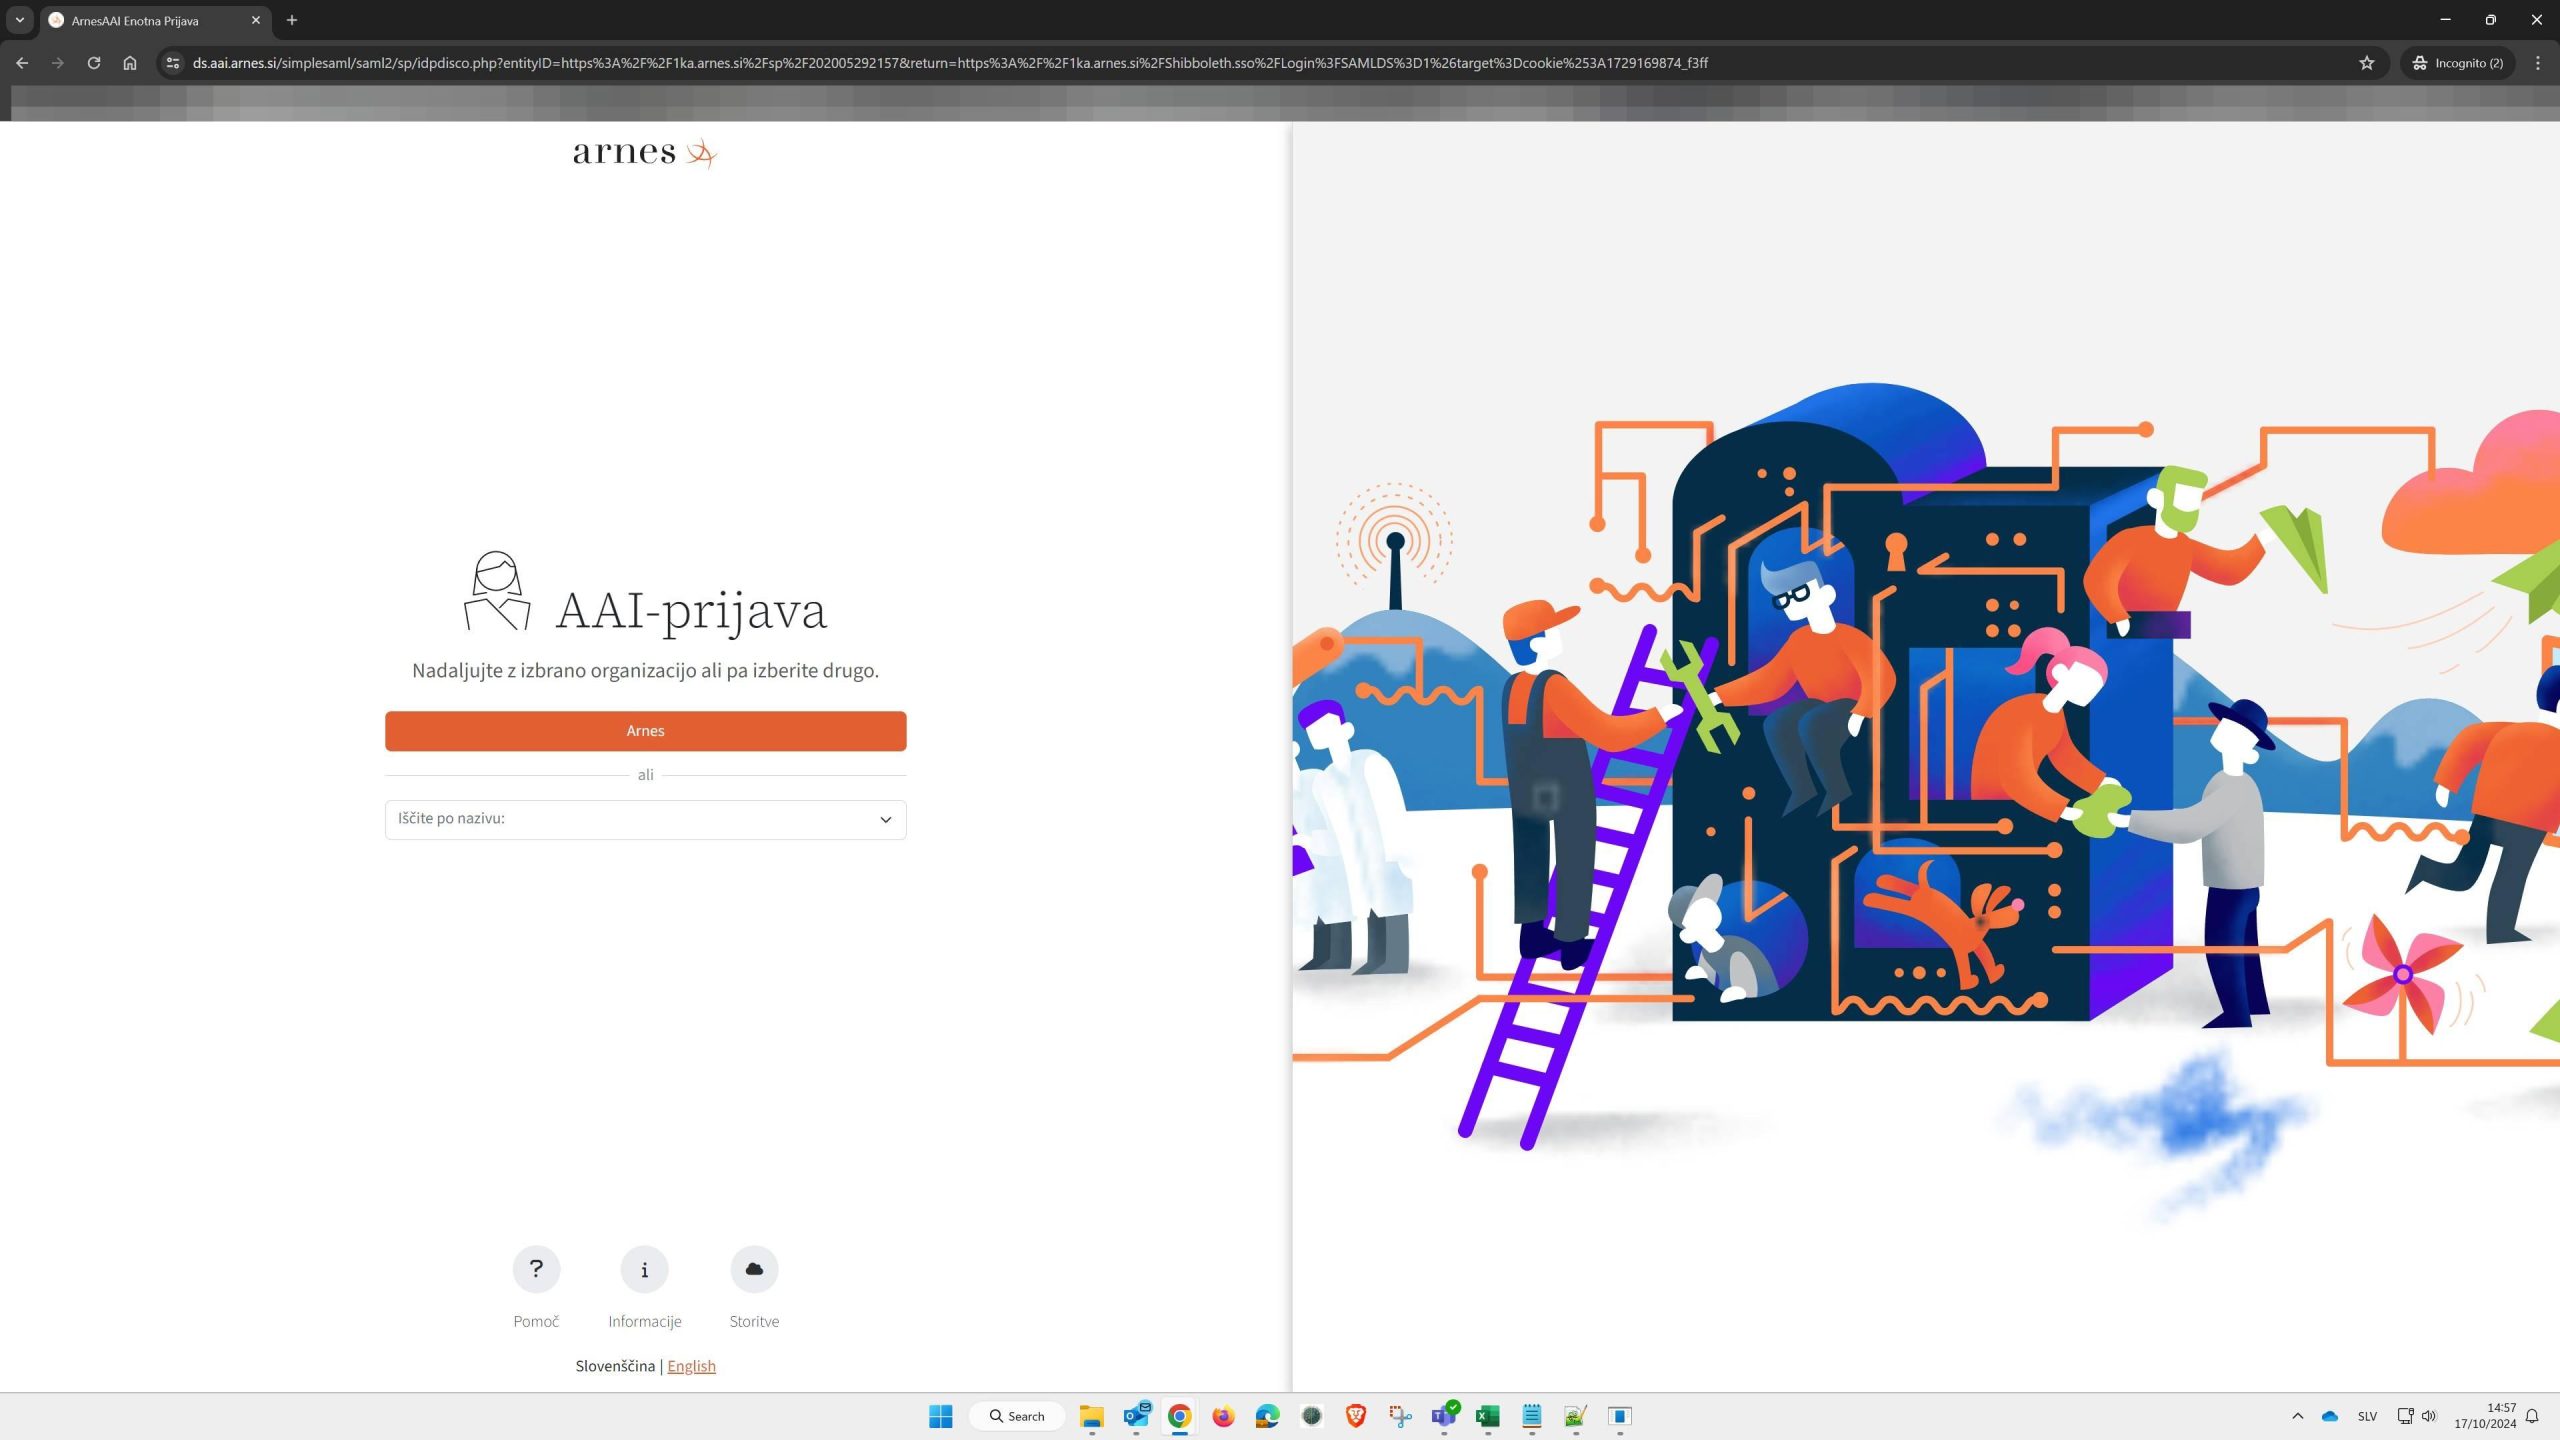Open the Chrome three-dot menu
Viewport: 2560px width, 1440px height.
[x=2538, y=63]
